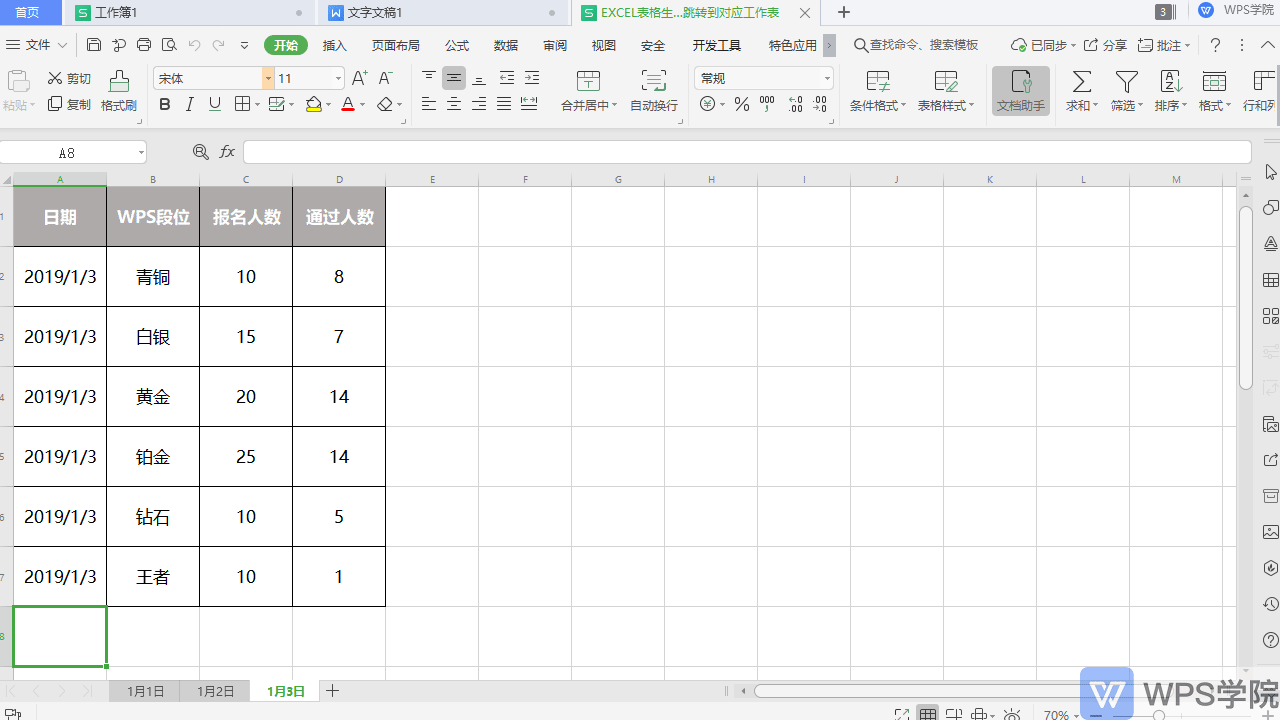Image resolution: width=1280 pixels, height=720 pixels.
Task: Open the font size dropdown
Action: (339, 78)
